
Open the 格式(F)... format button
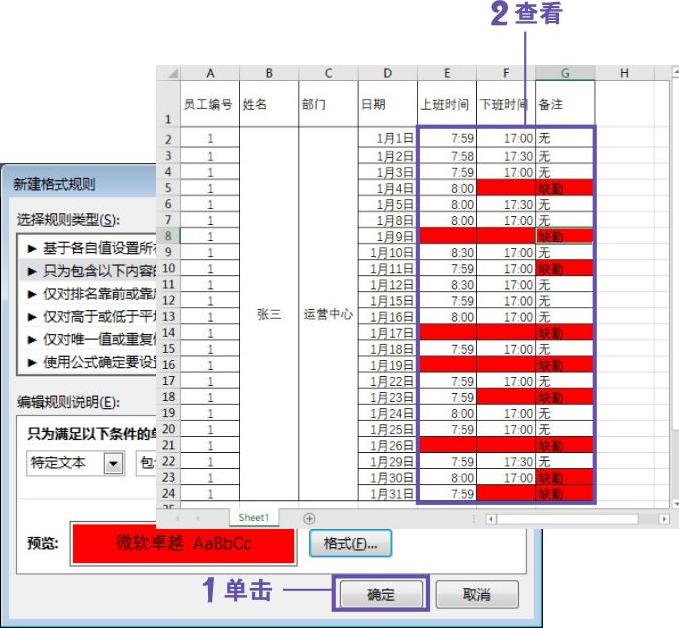coord(350,543)
